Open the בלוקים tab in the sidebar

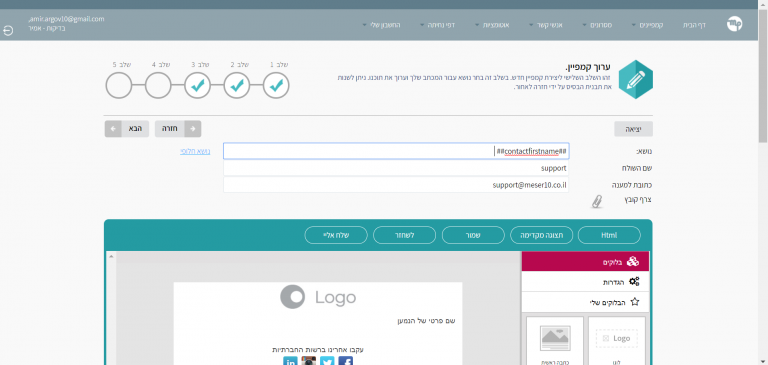(x=585, y=262)
